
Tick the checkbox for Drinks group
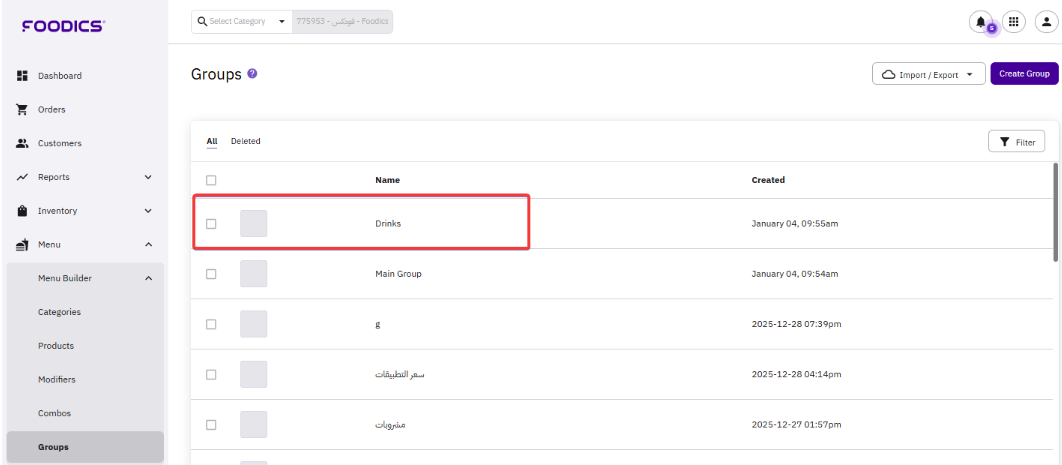(x=211, y=224)
